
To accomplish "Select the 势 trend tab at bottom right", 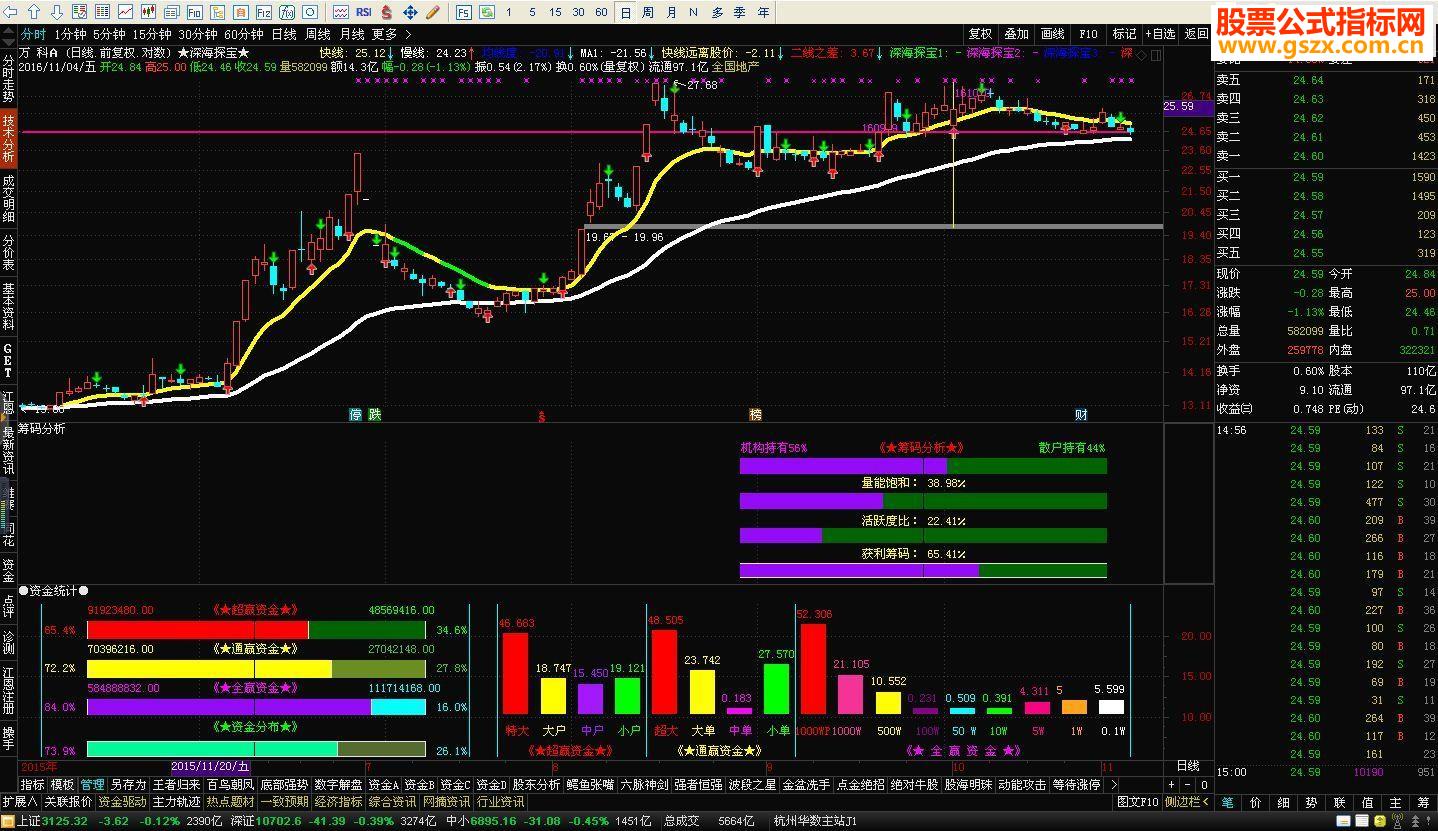I will 1311,802.
